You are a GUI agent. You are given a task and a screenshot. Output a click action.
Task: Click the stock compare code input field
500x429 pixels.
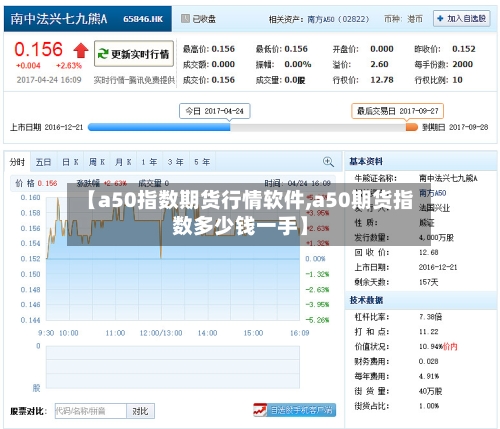91,411
